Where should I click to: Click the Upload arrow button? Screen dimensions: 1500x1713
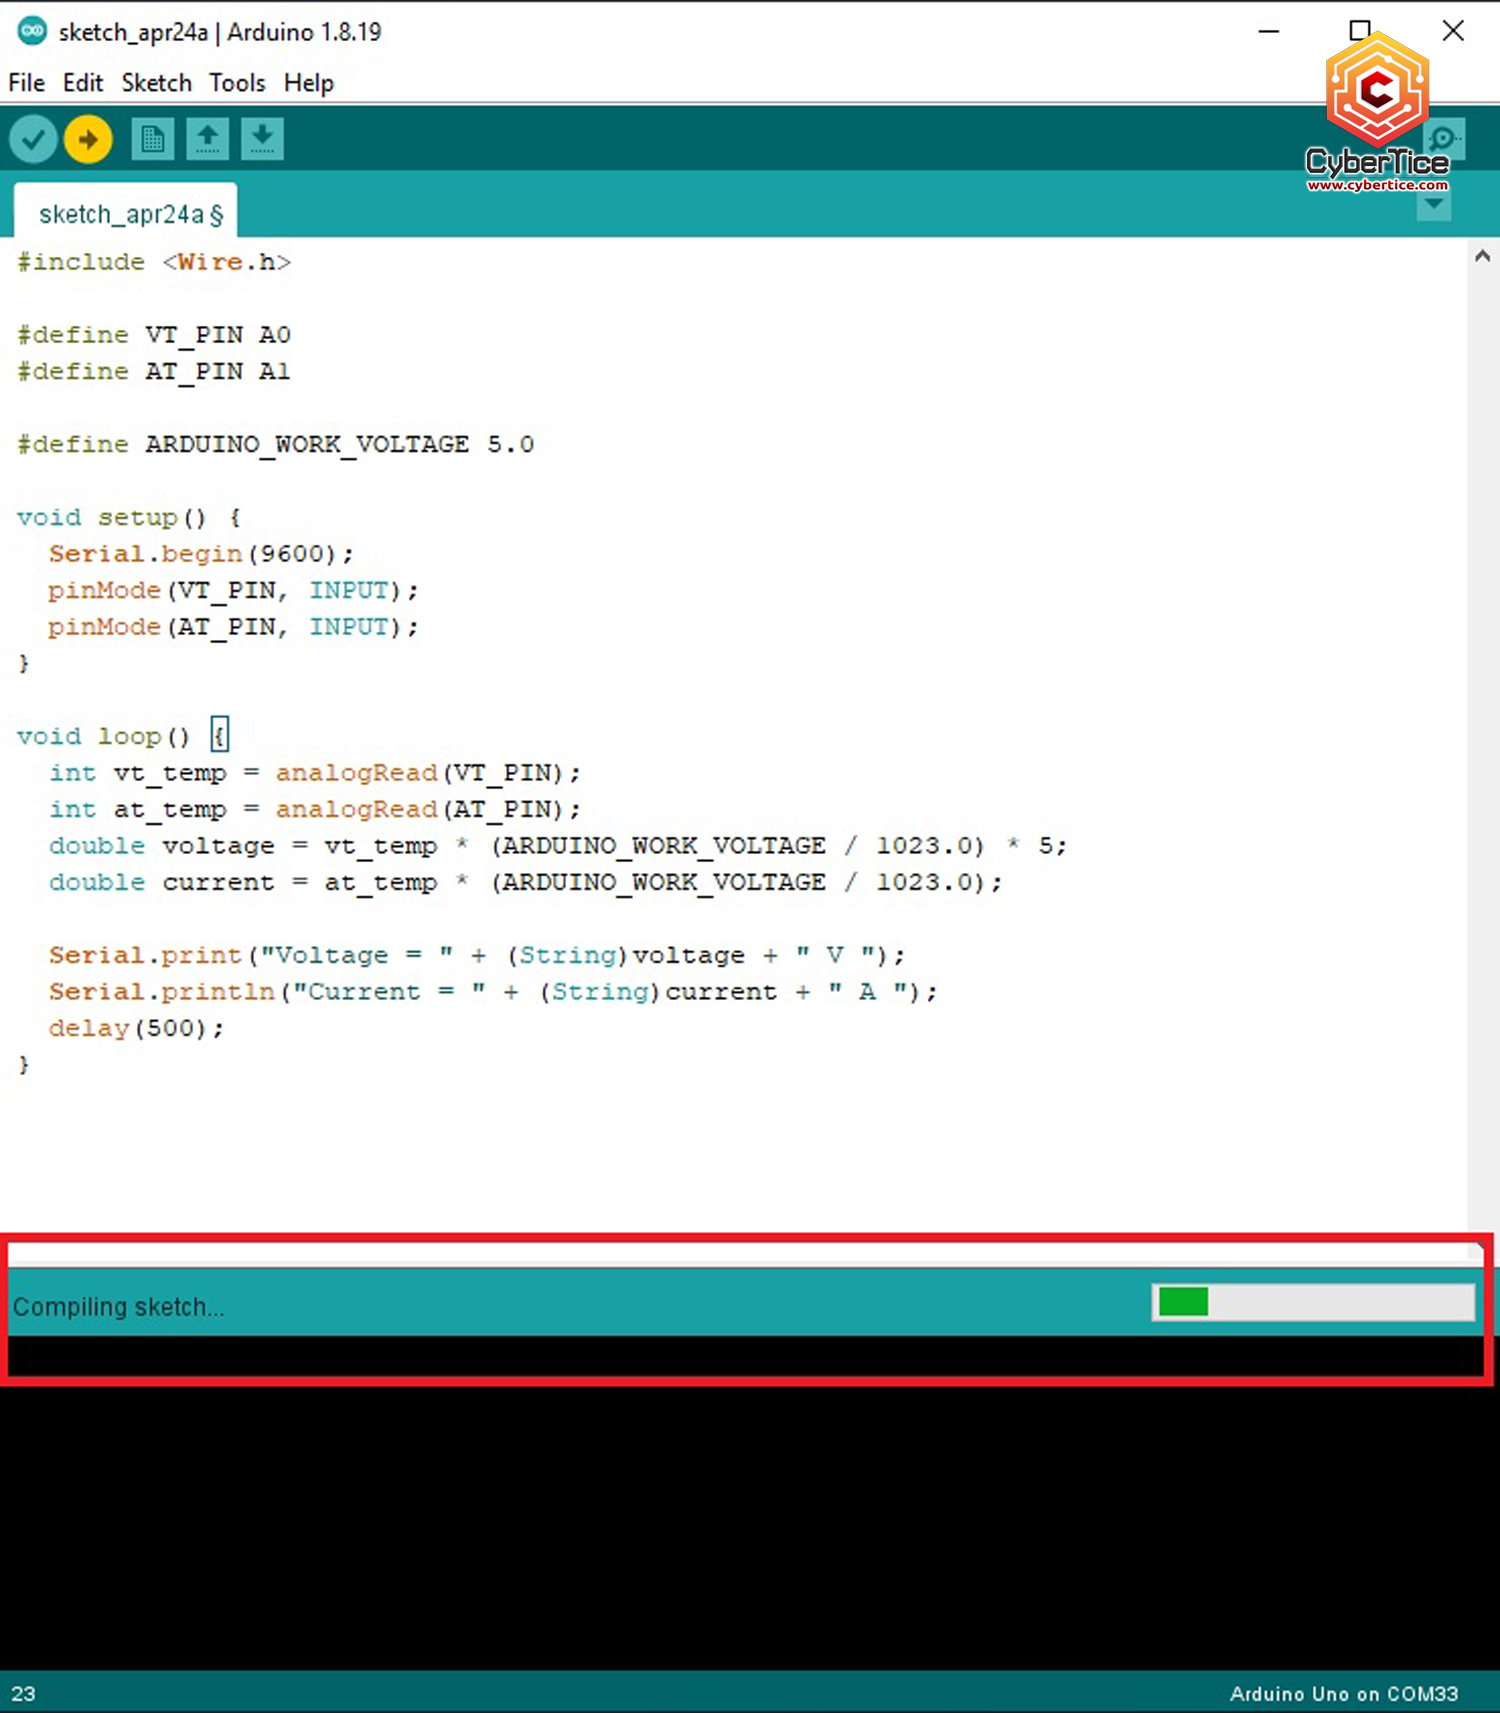click(88, 139)
